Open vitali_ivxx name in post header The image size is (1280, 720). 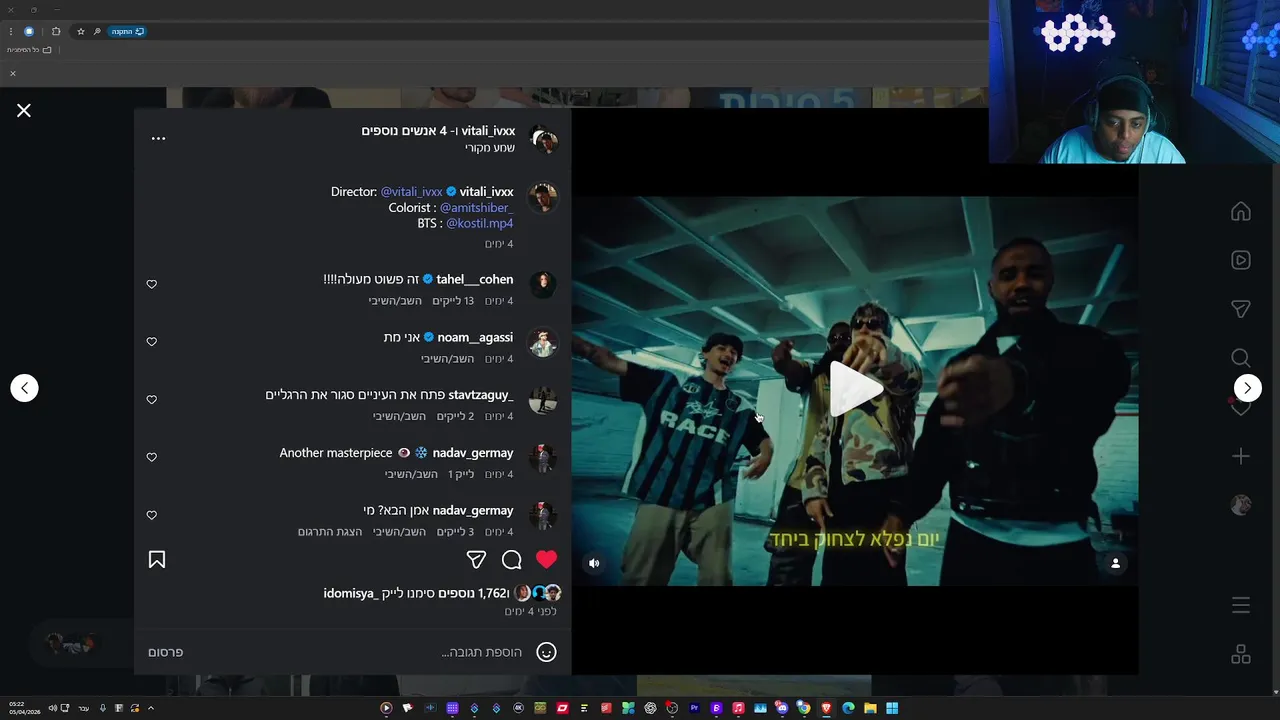[x=488, y=131]
